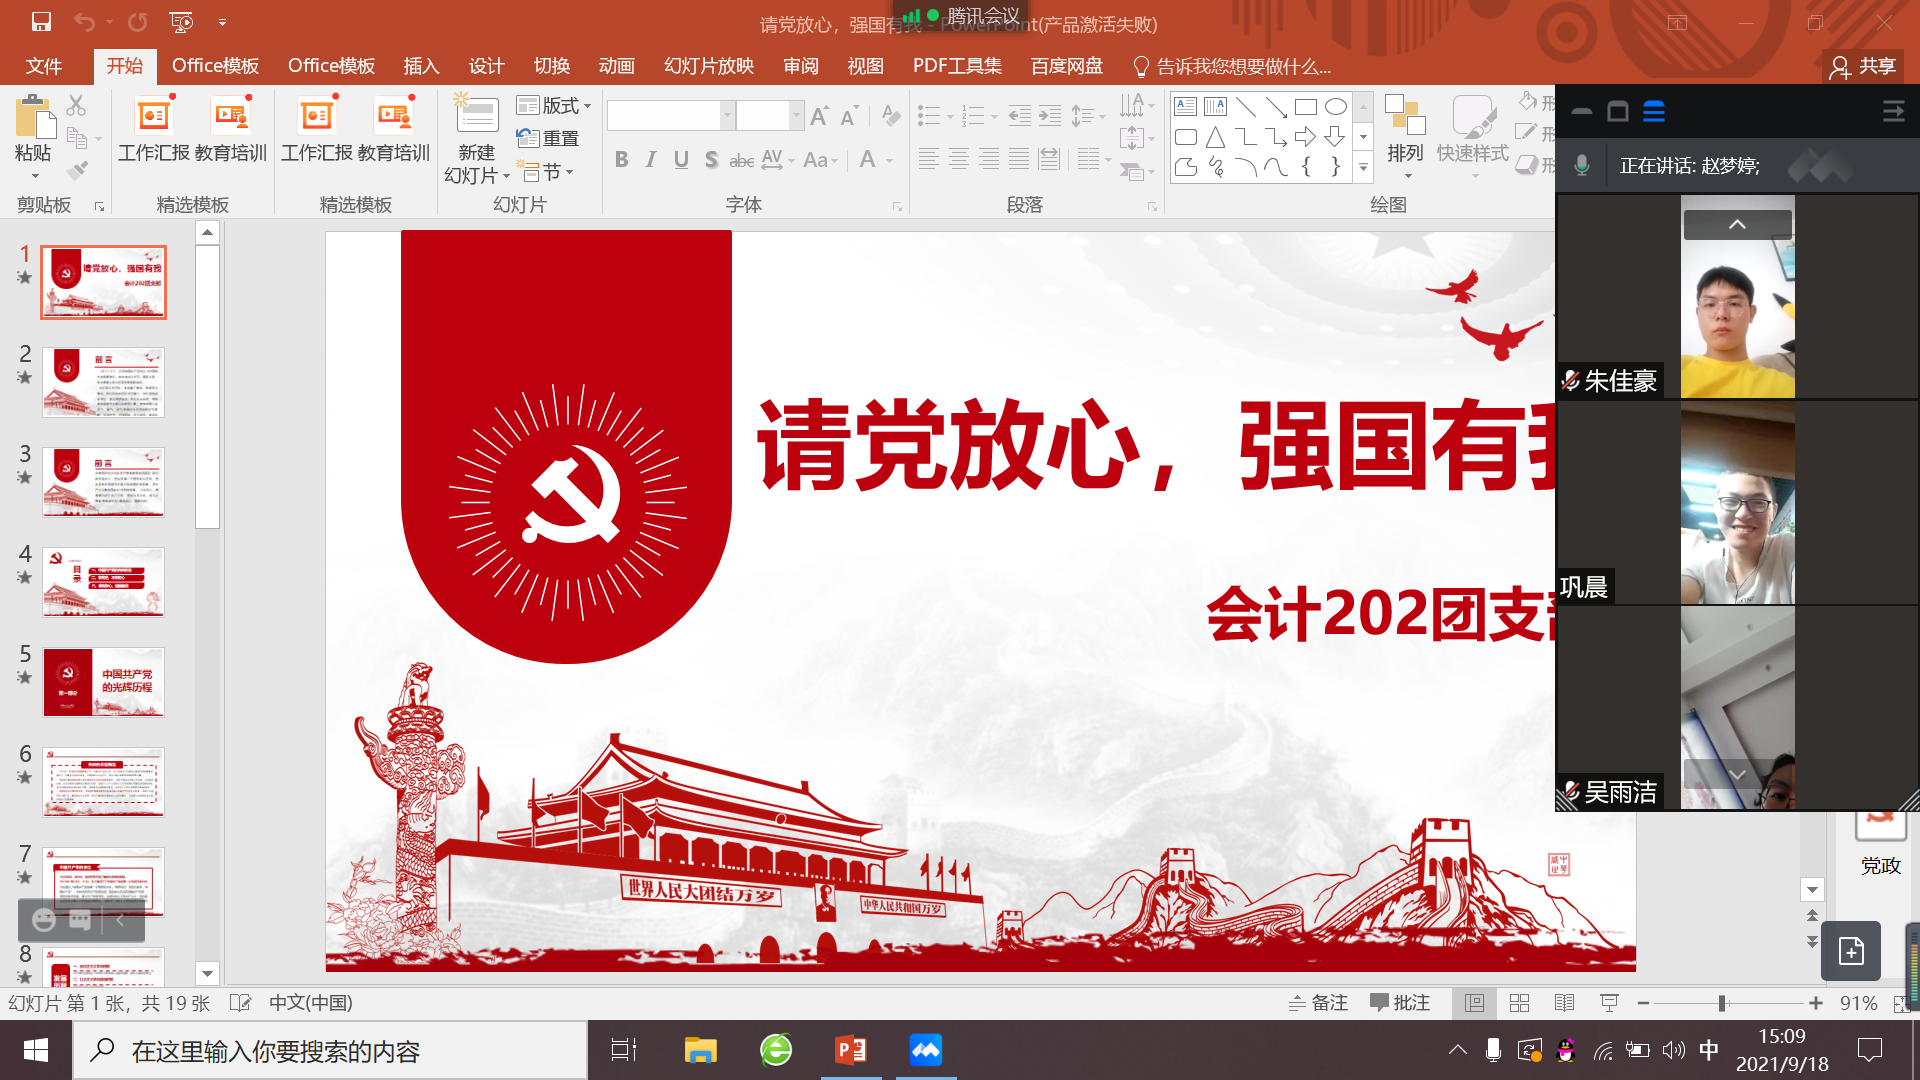Toggle Italic text formatting
This screenshot has height=1080, width=1920.
click(x=651, y=160)
